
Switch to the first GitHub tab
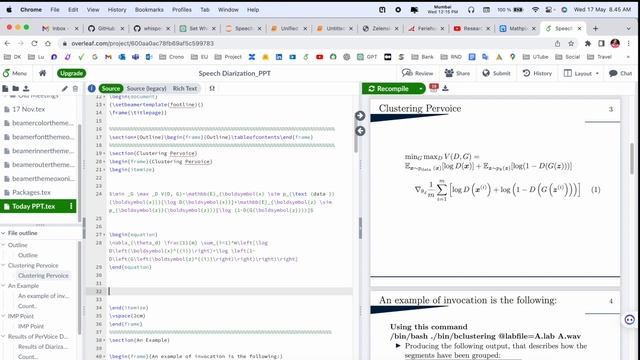pyautogui.click(x=105, y=28)
